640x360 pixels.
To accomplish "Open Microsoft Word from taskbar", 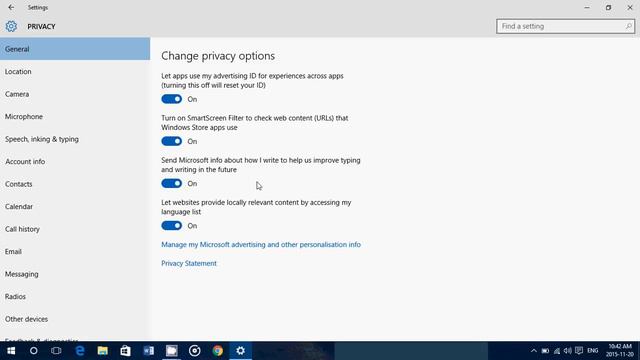I will tap(149, 351).
